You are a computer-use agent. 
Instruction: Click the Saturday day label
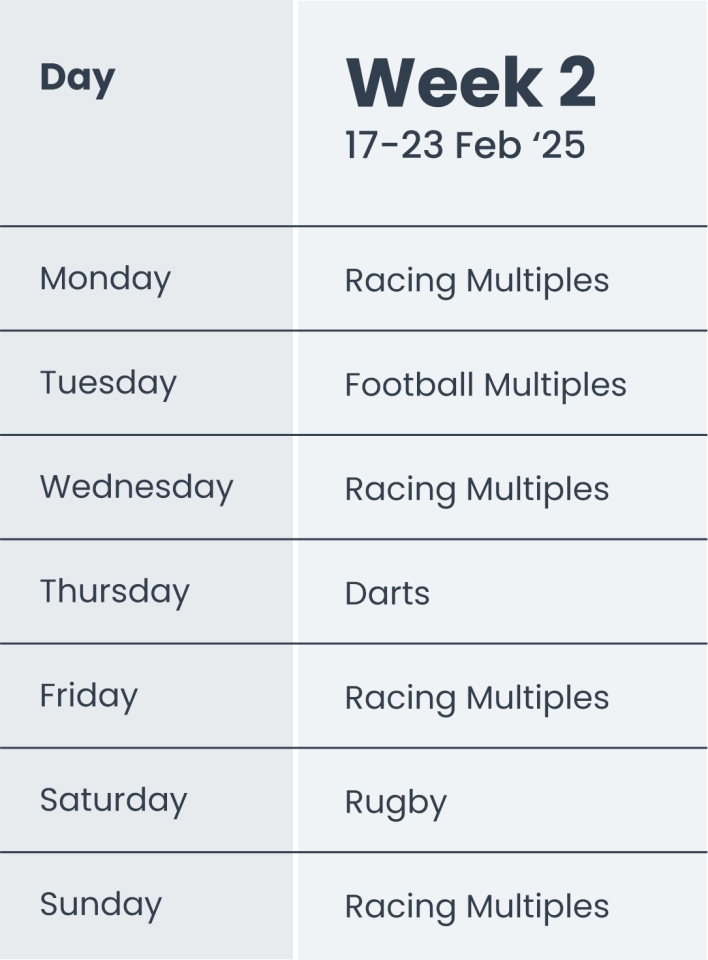113,800
